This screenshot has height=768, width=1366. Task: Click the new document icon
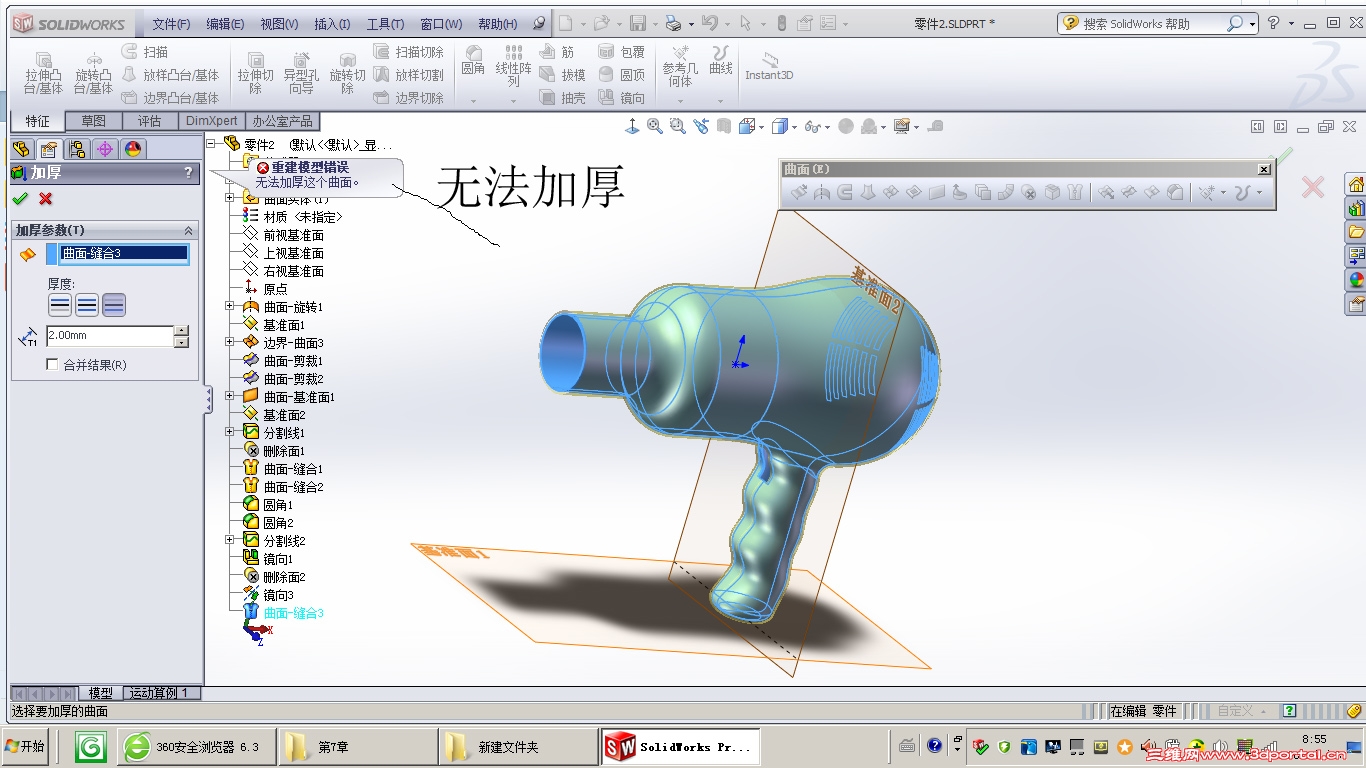566,23
